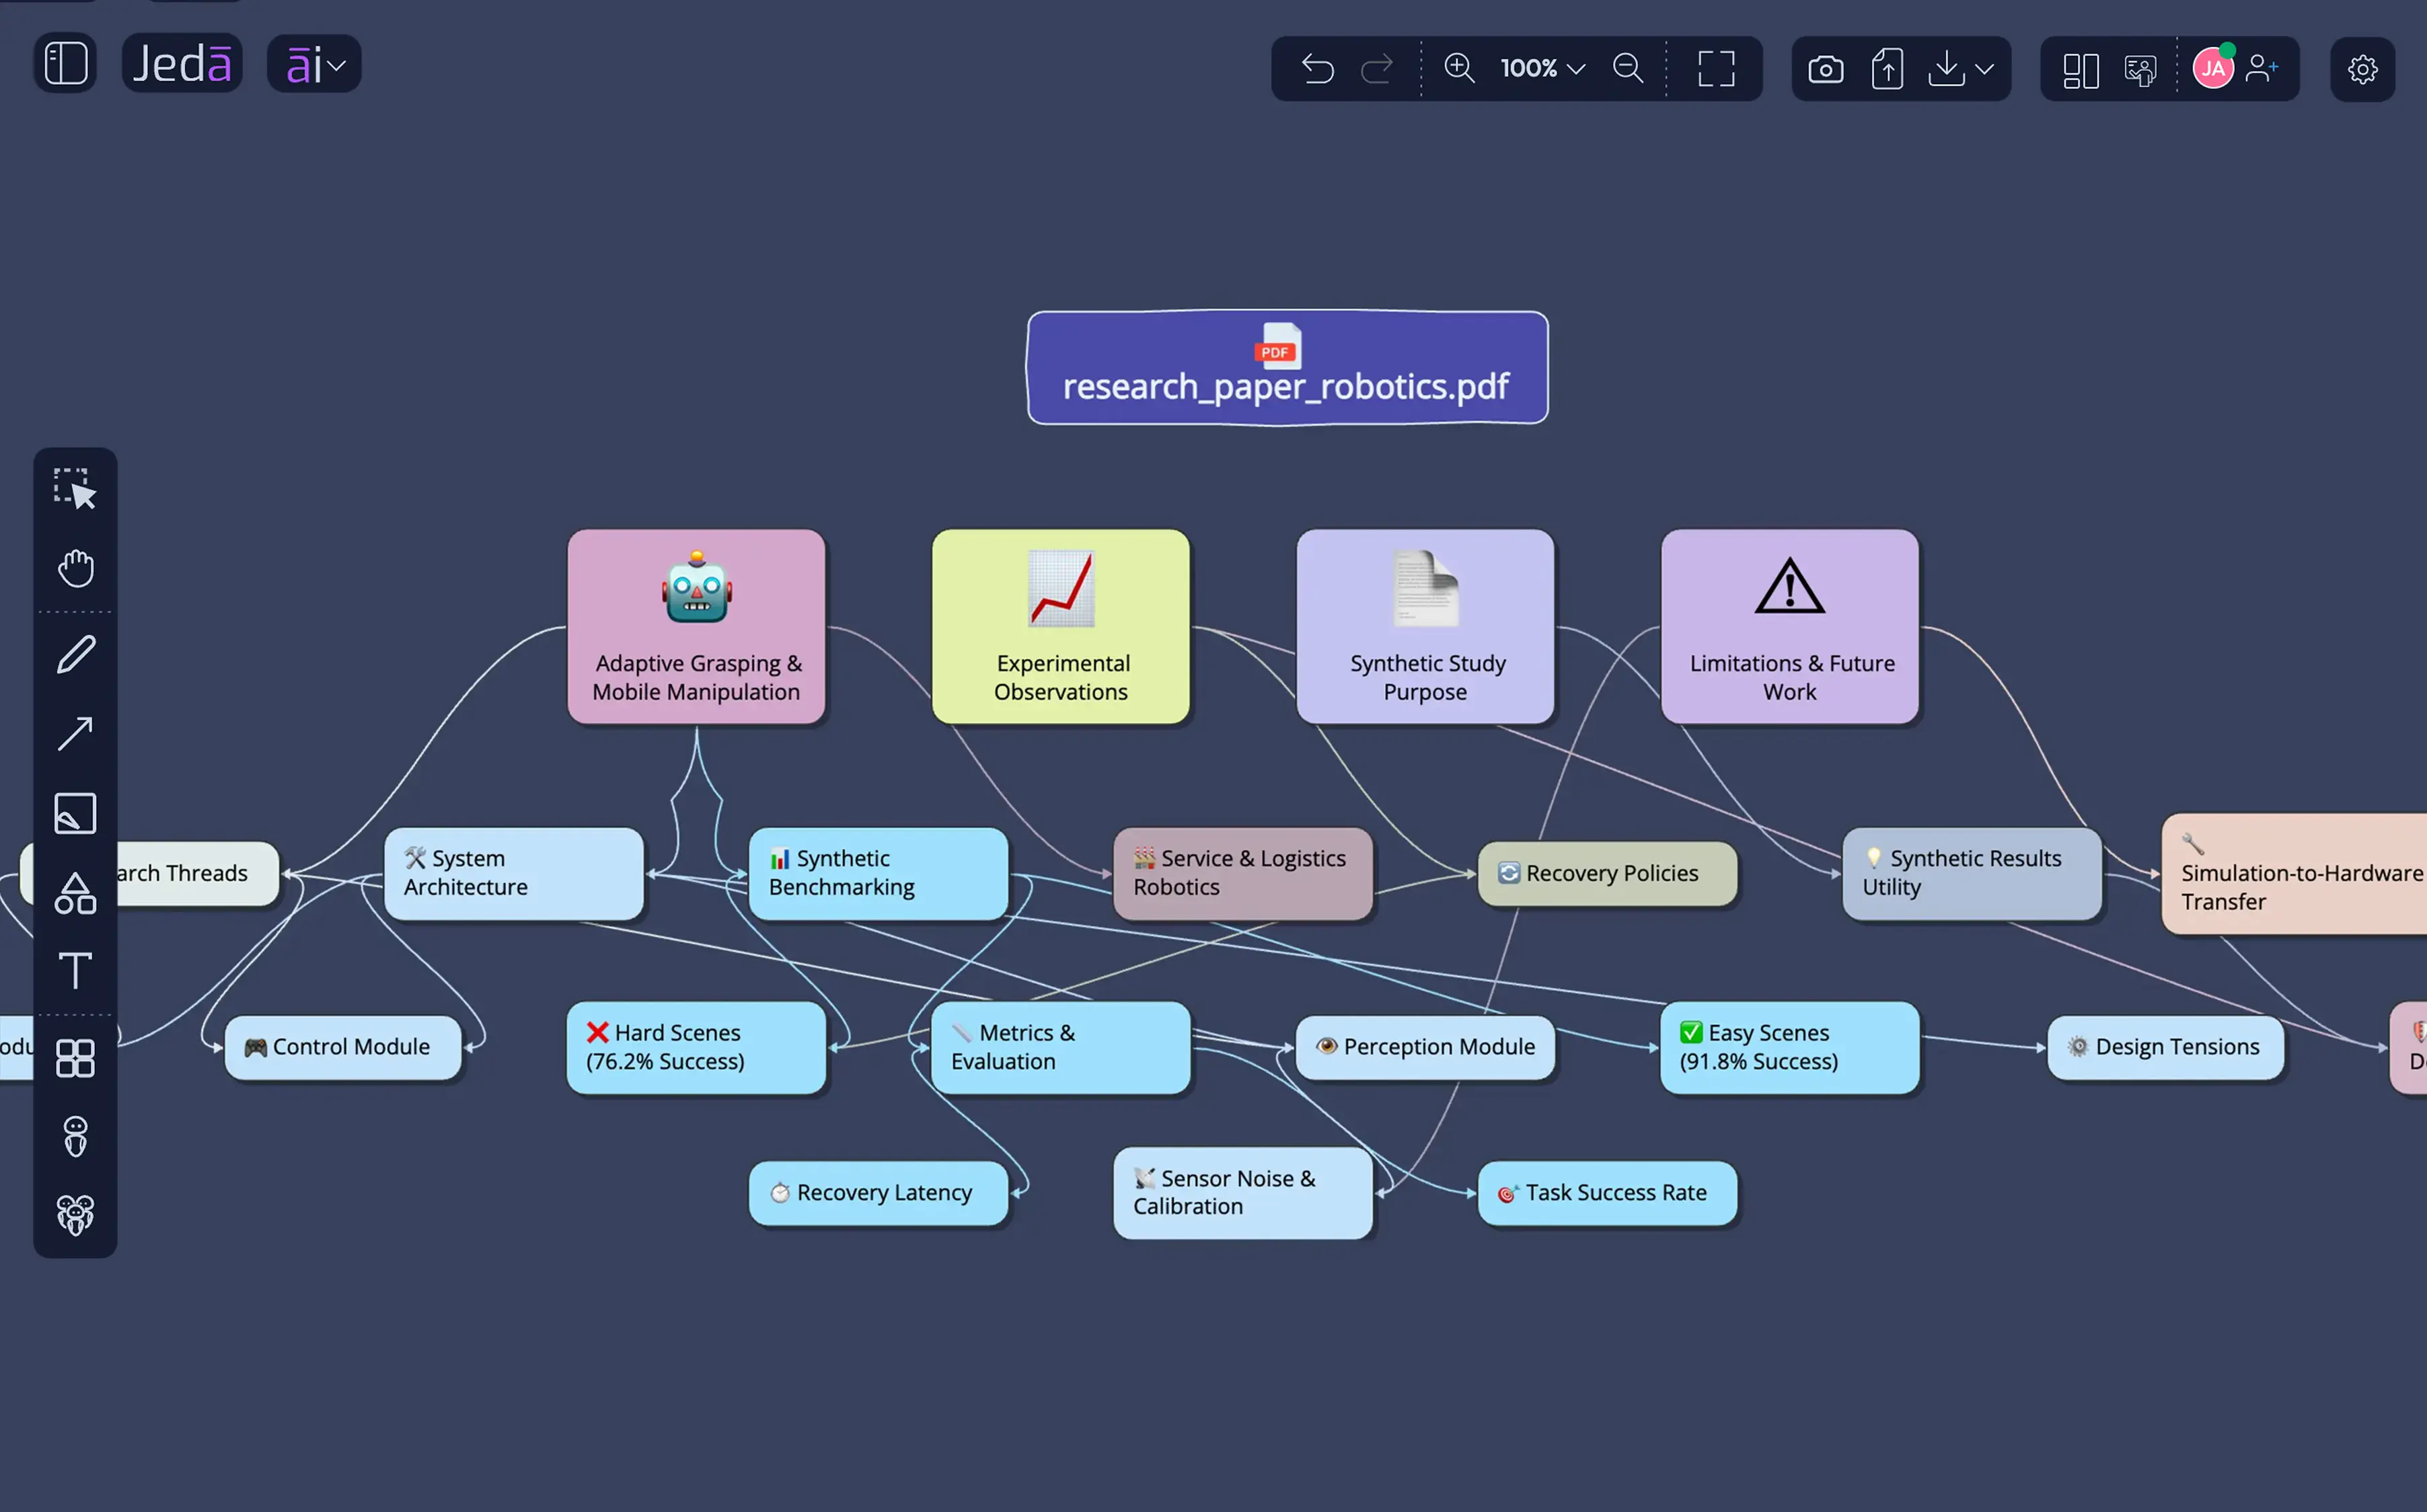The width and height of the screenshot is (2427, 1512).
Task: Activate the hand pan tool
Action: [x=75, y=568]
